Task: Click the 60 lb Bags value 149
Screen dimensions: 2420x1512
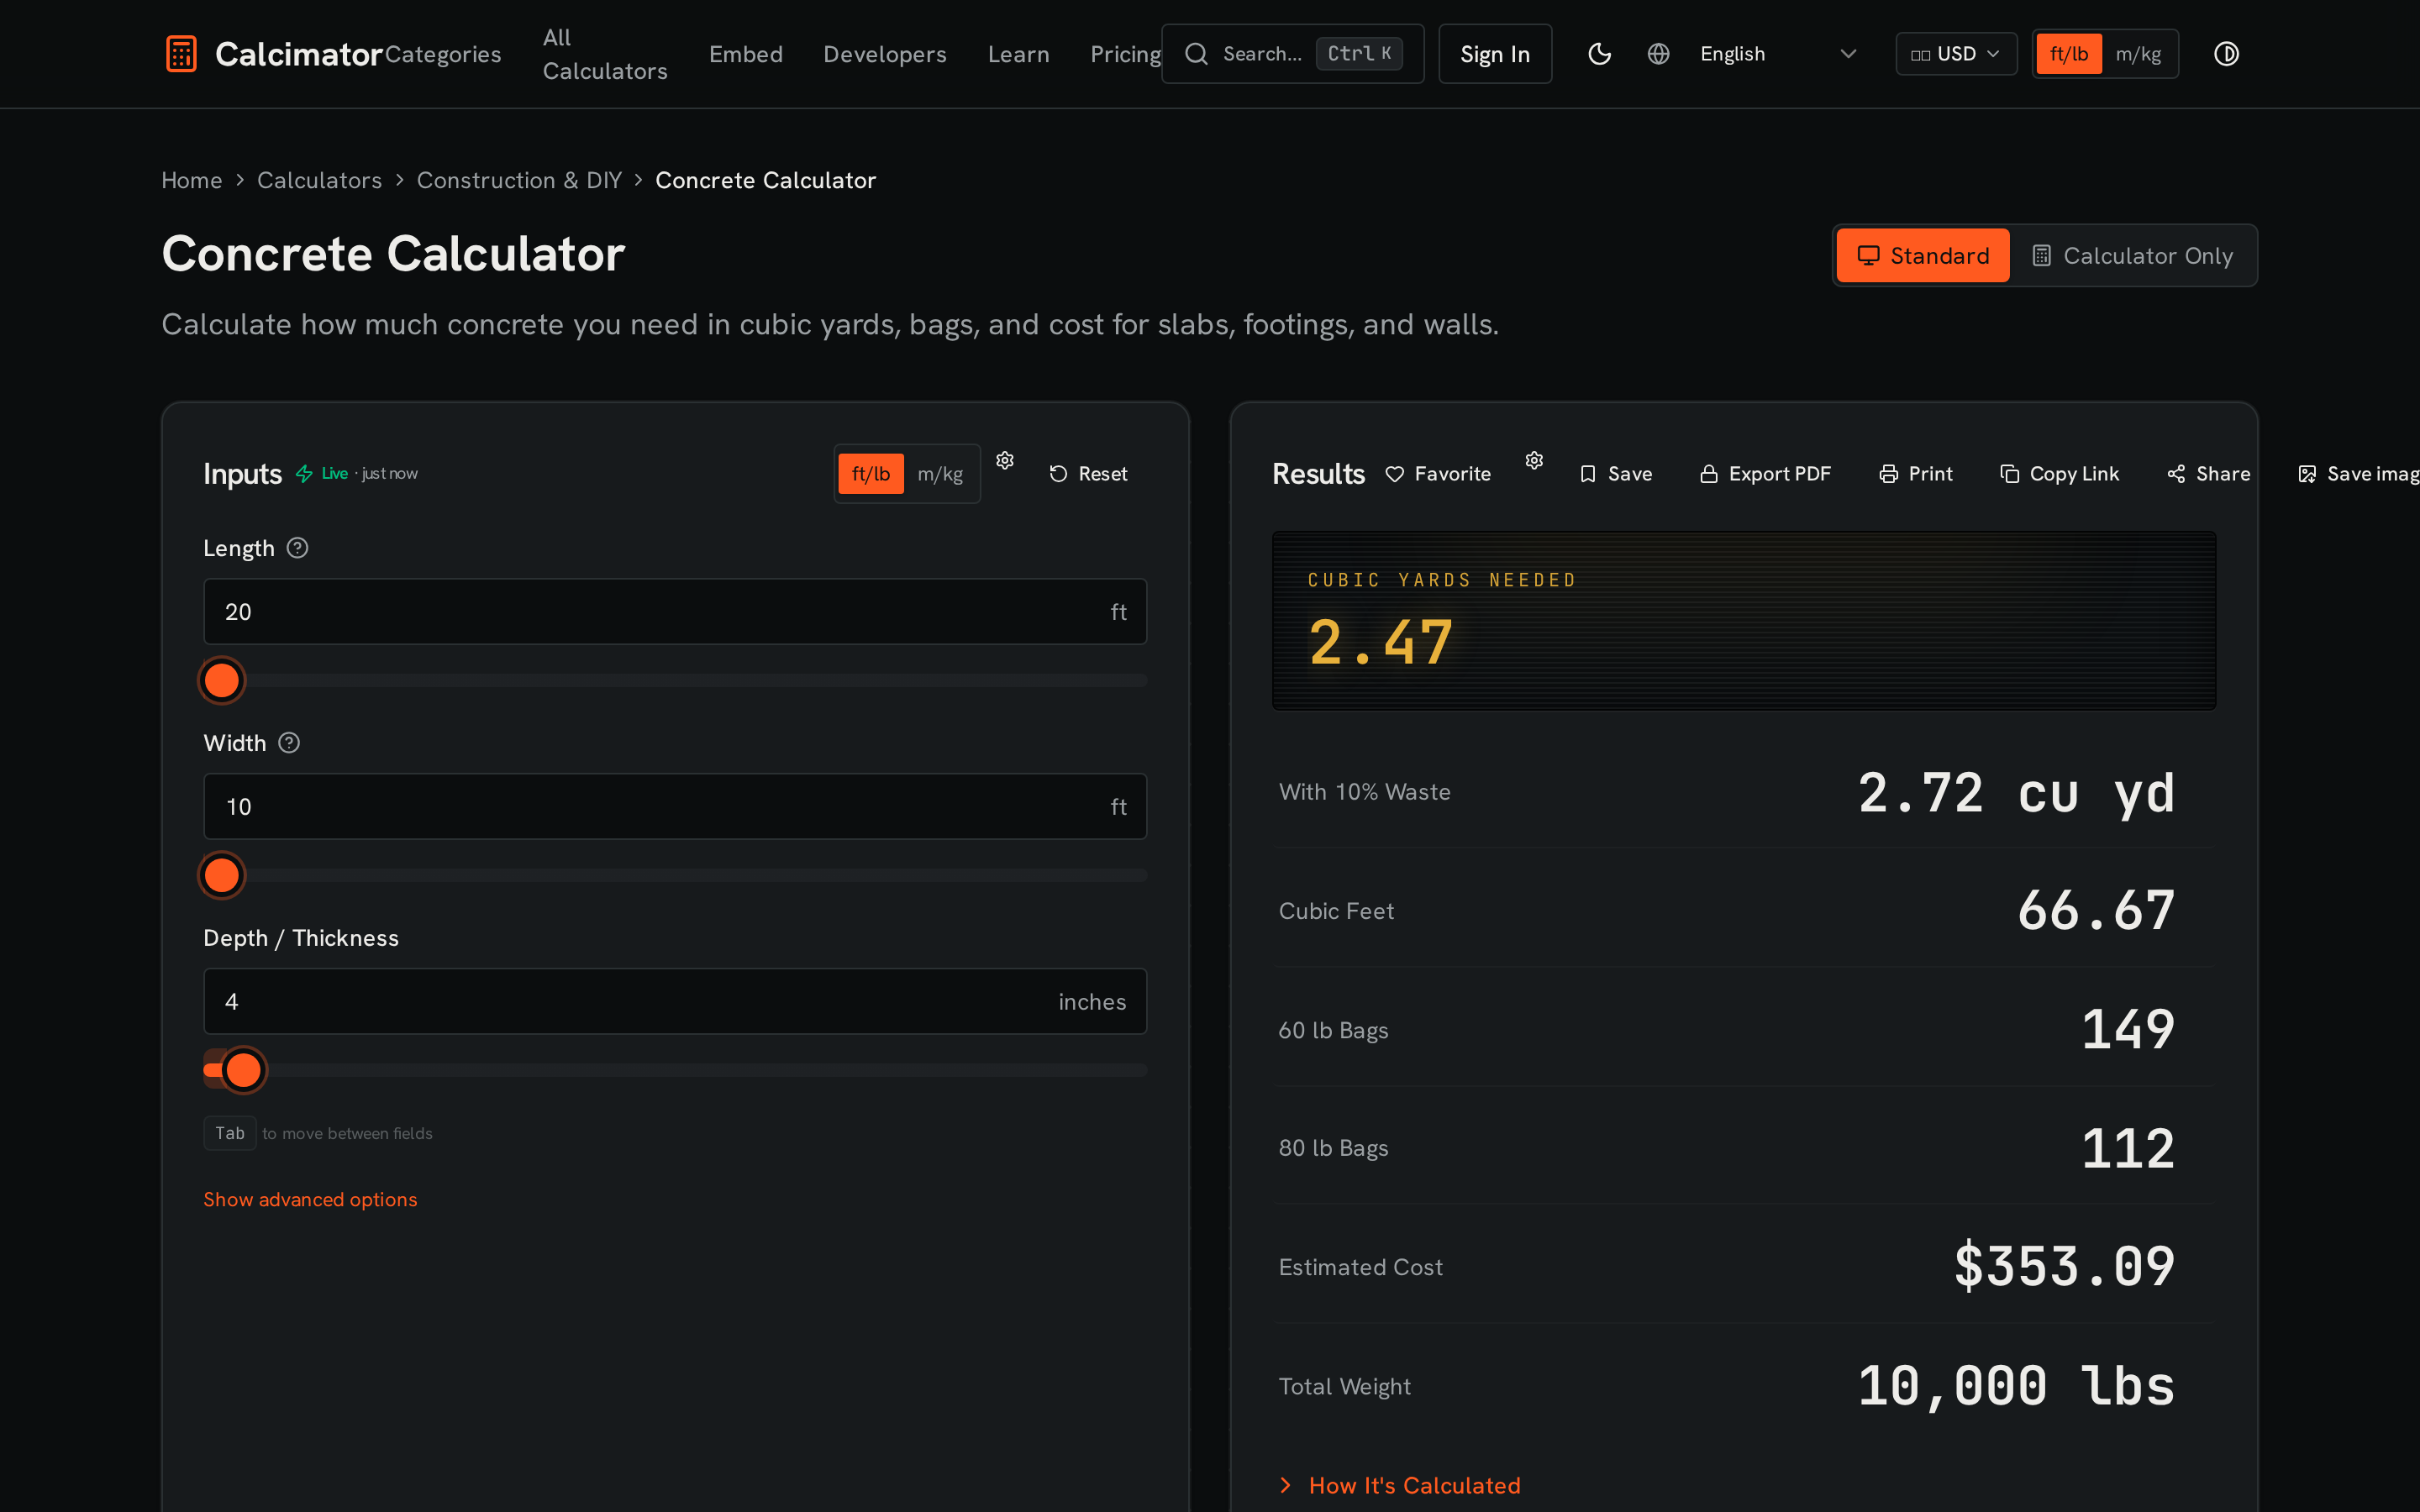Action: [x=2128, y=1029]
